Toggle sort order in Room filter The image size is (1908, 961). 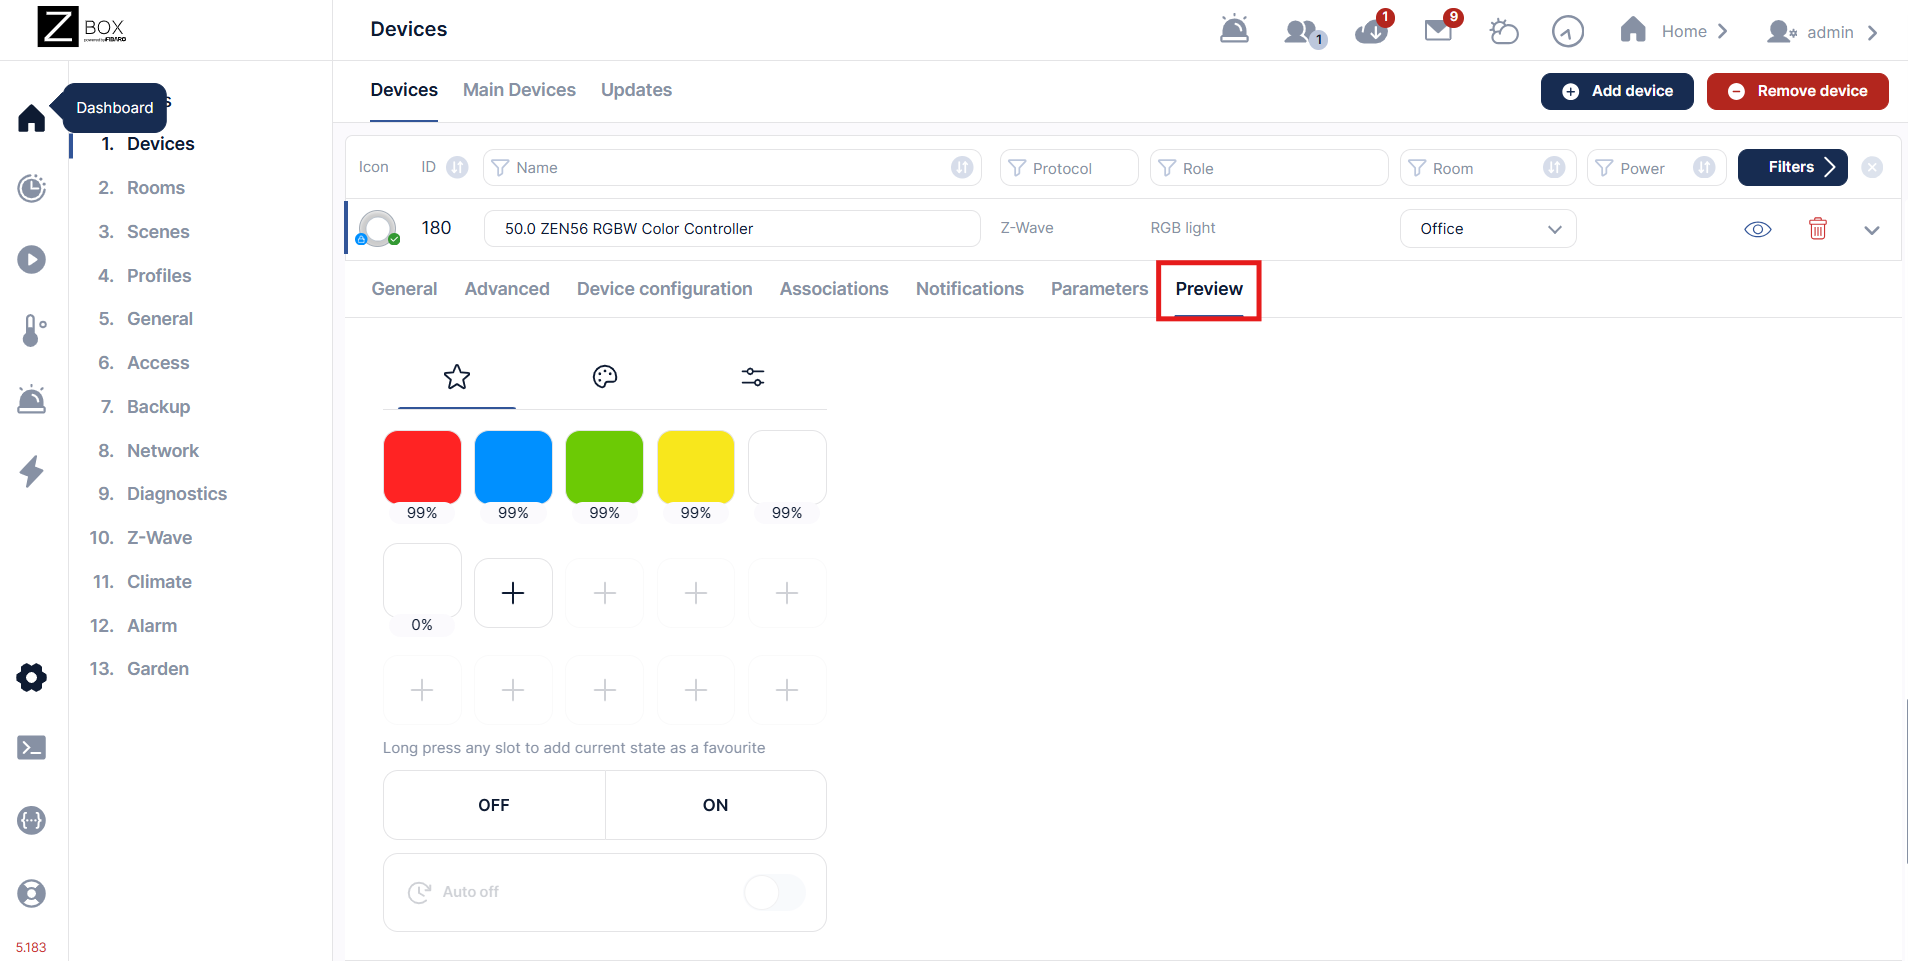pos(1554,167)
